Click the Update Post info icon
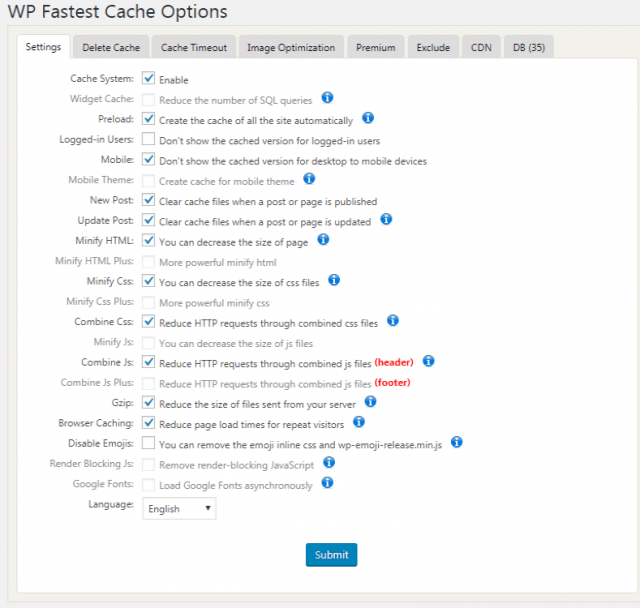Viewport: 640px width, 608px height. click(x=386, y=219)
